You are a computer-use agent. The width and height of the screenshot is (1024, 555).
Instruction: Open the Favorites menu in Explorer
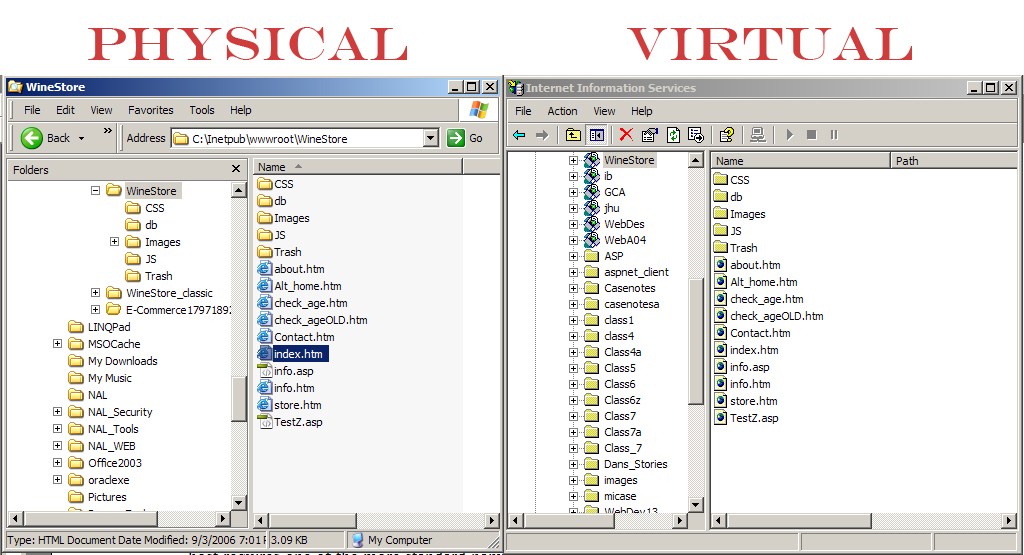click(x=151, y=110)
